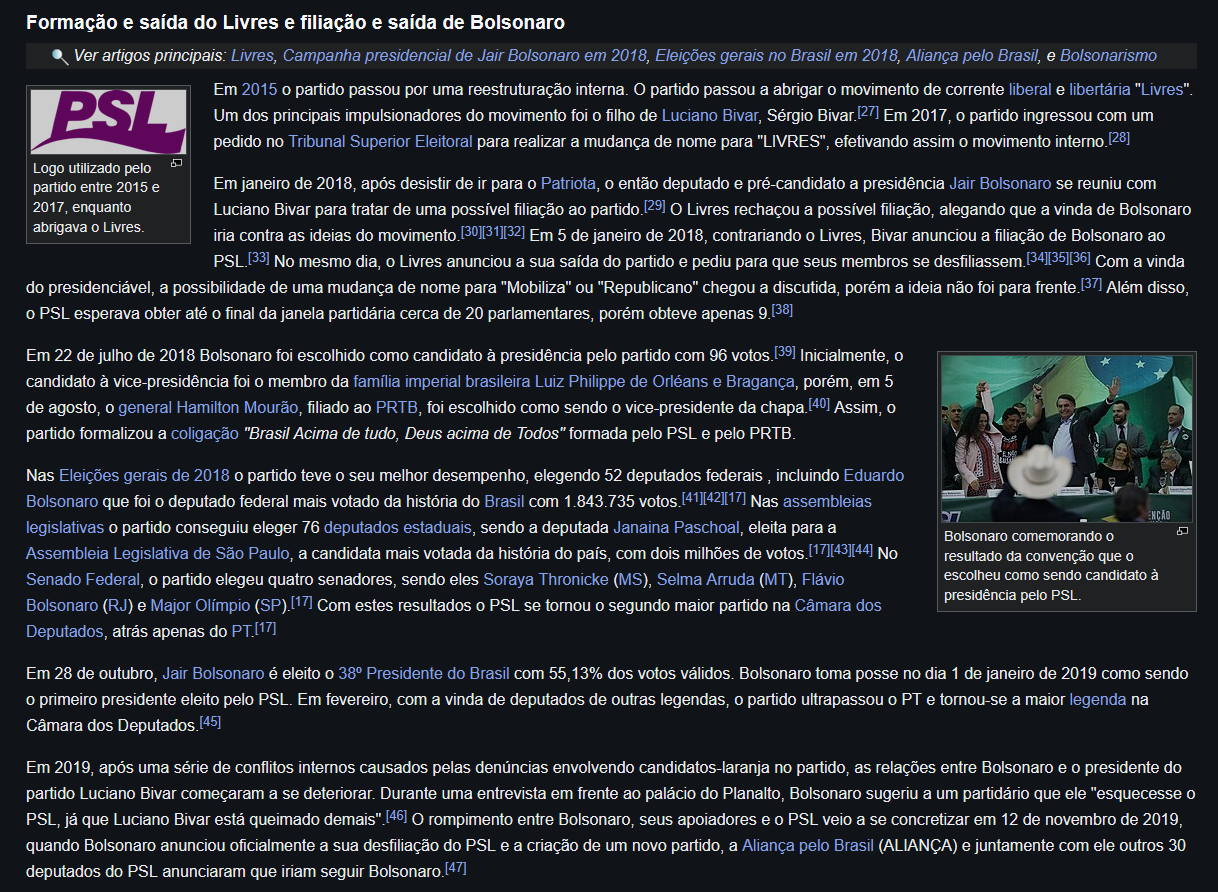The height and width of the screenshot is (892, 1218).
Task: Enlarge the PSL logo image via caption icon
Action: [176, 163]
